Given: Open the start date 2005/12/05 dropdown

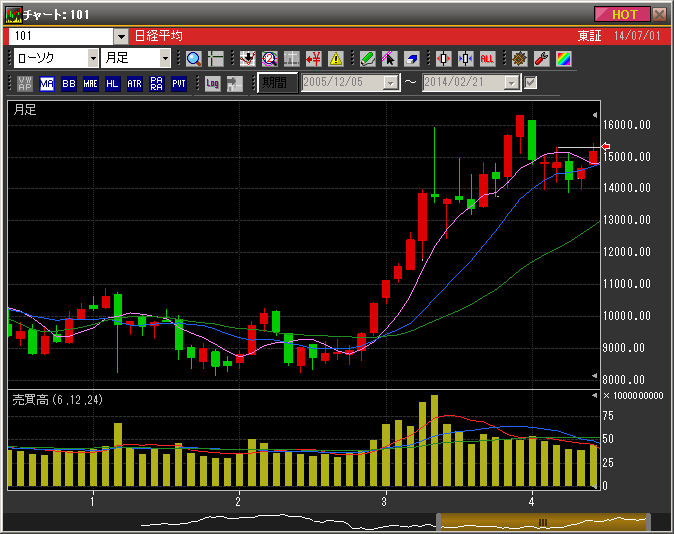Looking at the screenshot, I should tap(391, 83).
